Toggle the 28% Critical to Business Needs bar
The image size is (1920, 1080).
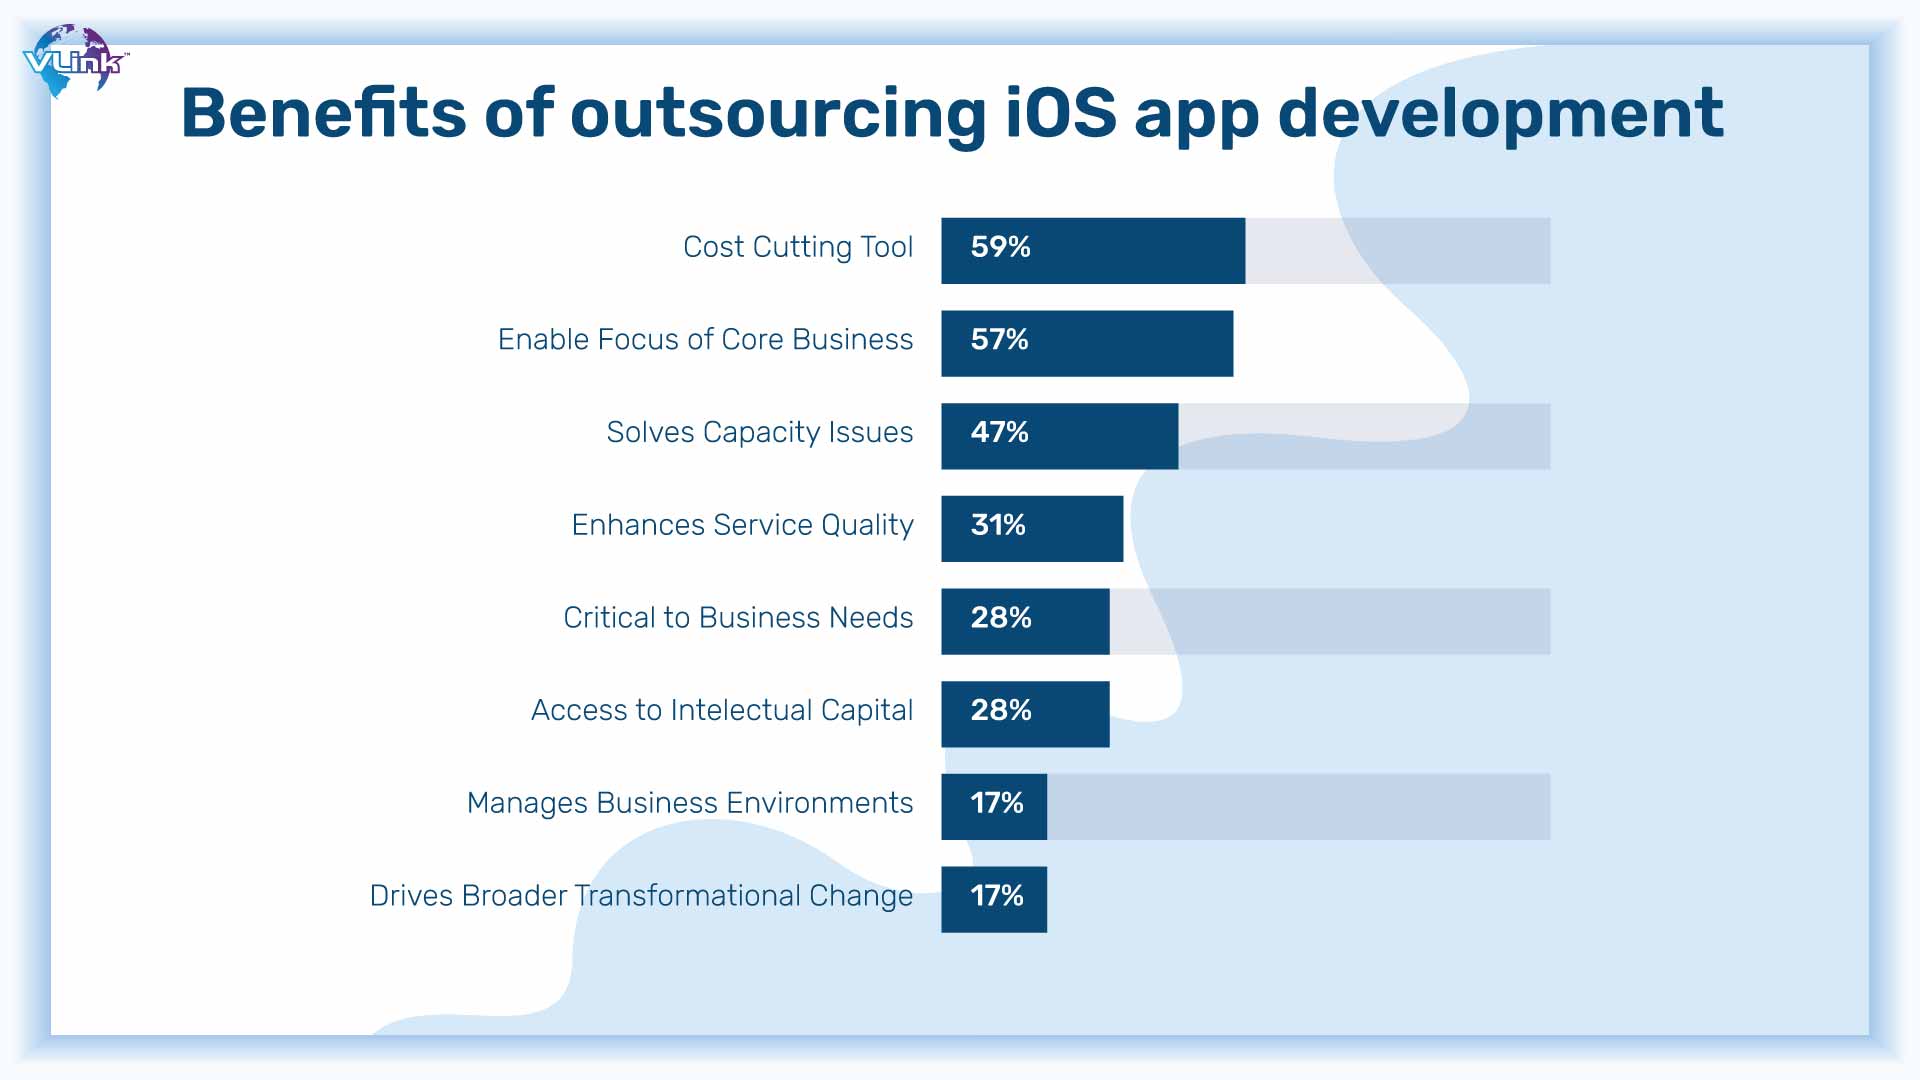[1022, 617]
